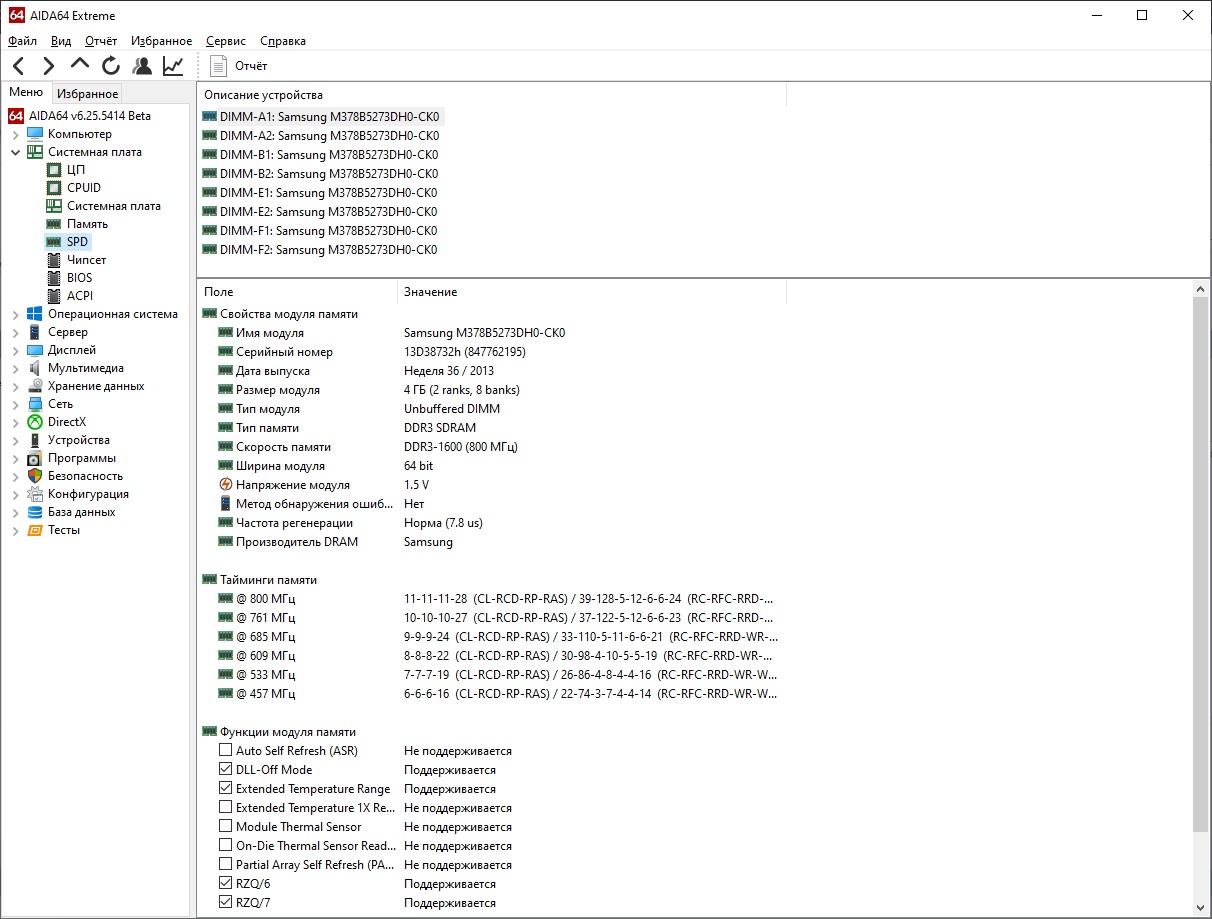The image size is (1212, 919).
Task: Refresh the page with the circular arrow icon
Action: tap(111, 66)
